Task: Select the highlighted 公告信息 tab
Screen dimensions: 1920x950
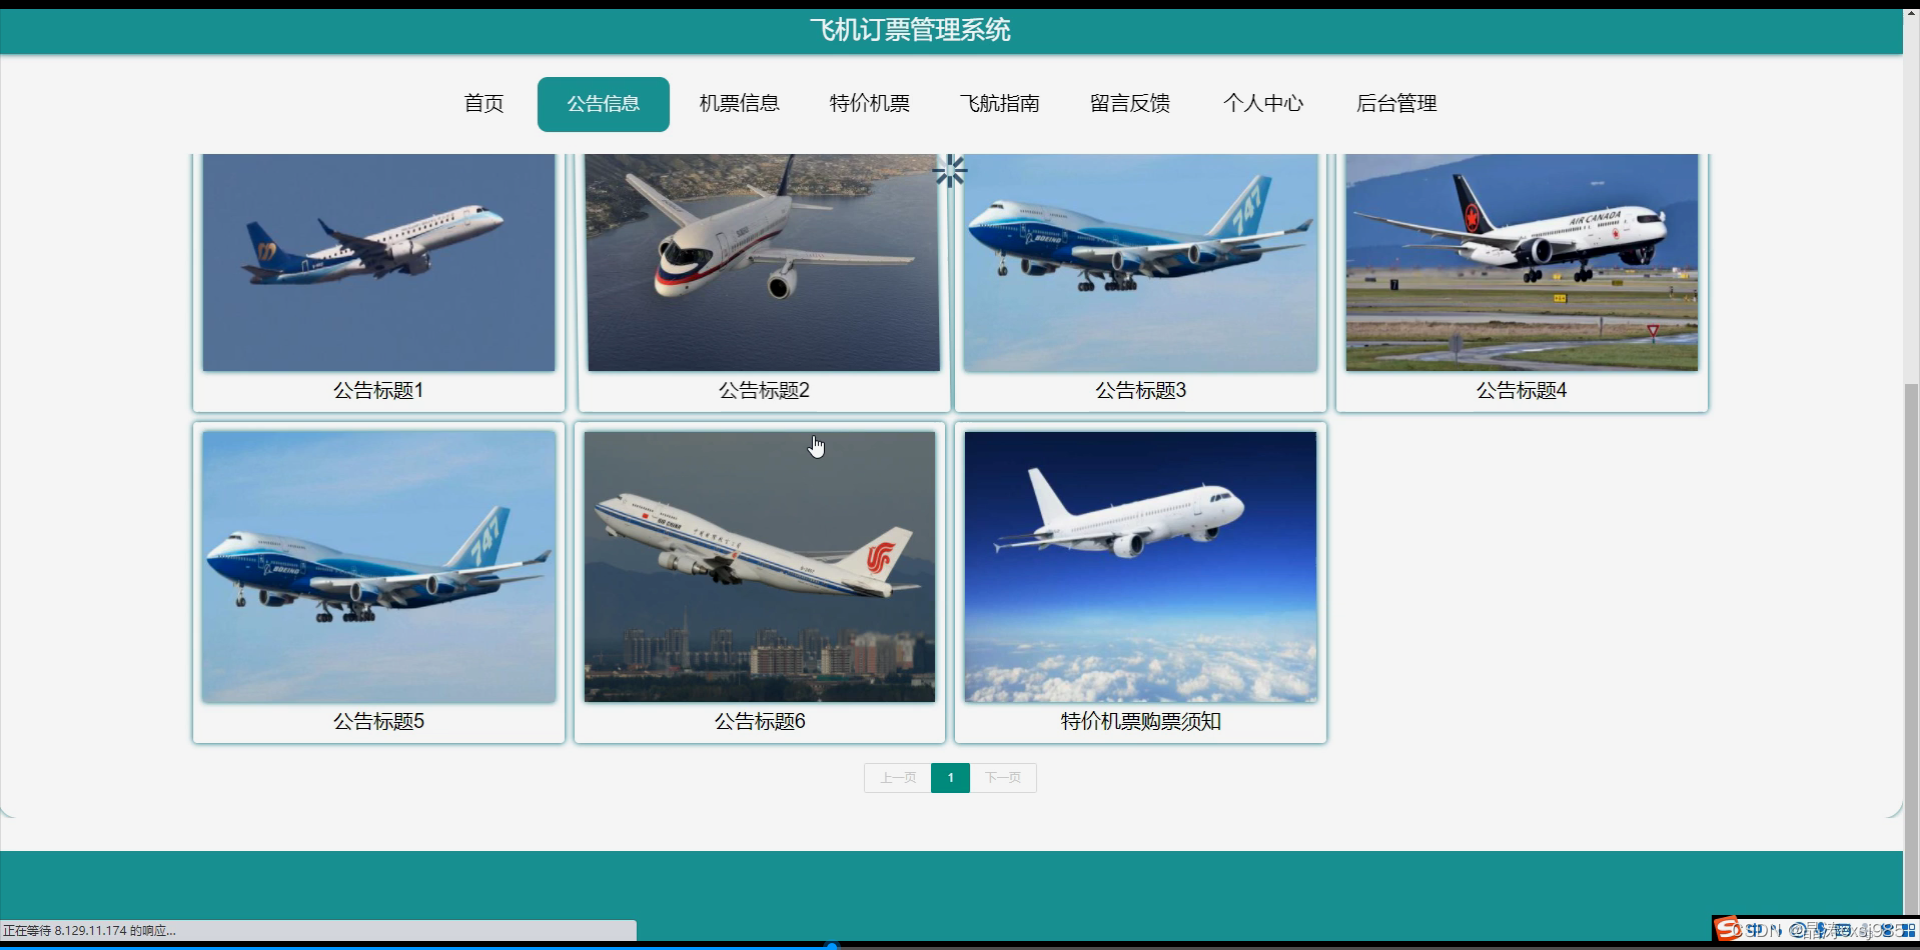Action: (603, 103)
